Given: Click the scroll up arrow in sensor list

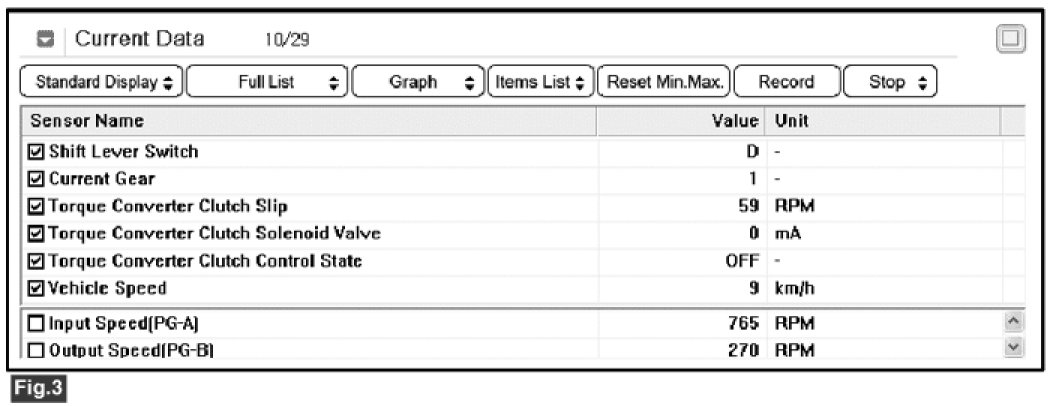Looking at the screenshot, I should click(x=1013, y=322).
